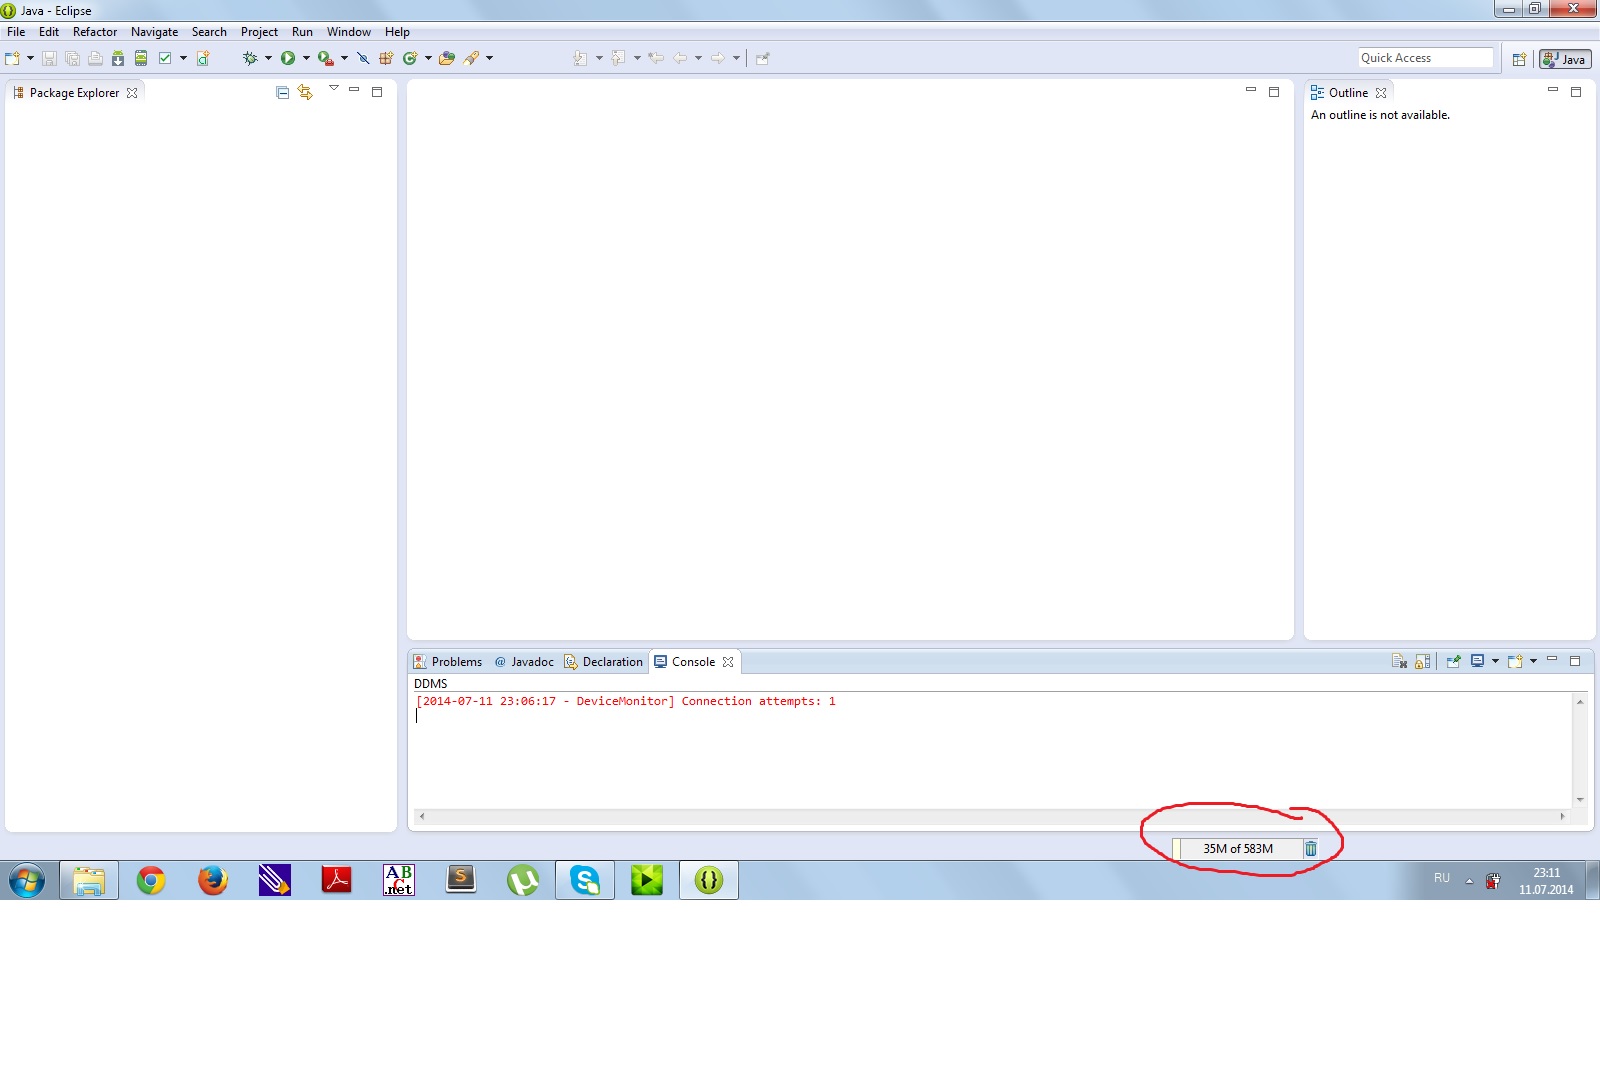Click the Console horizontal scrollbar track
The height and width of the screenshot is (1070, 1600).
click(x=992, y=816)
